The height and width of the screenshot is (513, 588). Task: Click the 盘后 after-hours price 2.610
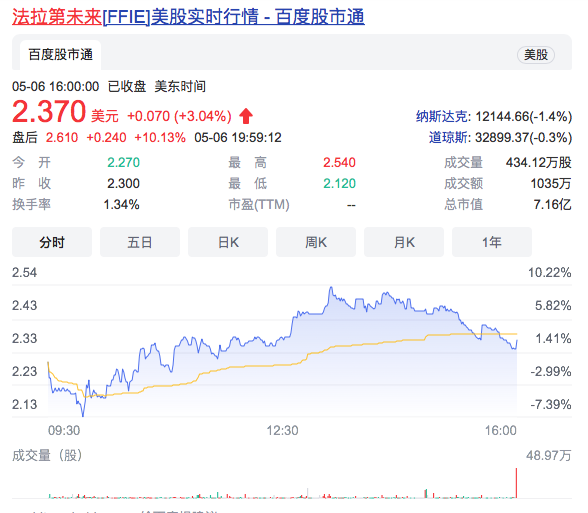(62, 138)
